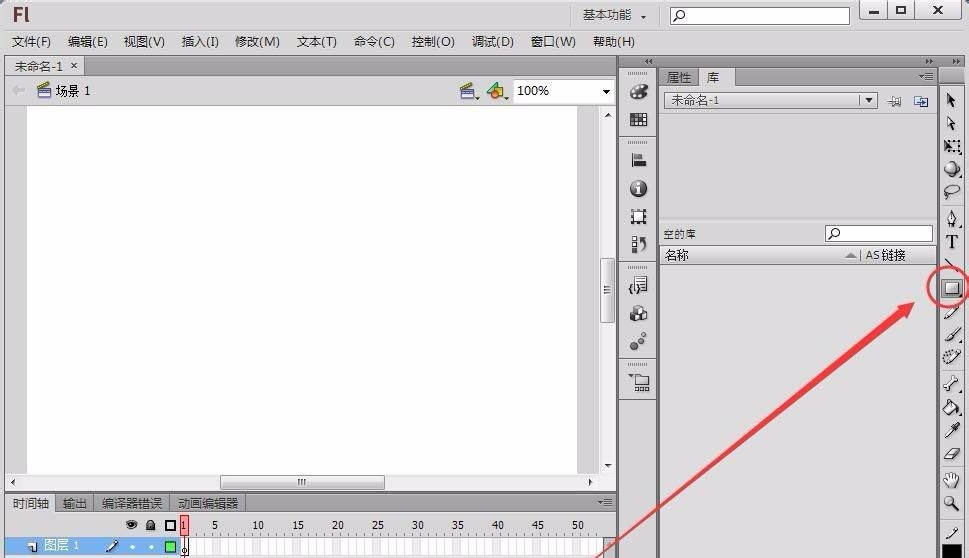
Task: Open the 窗口(W) menu
Action: click(x=553, y=41)
